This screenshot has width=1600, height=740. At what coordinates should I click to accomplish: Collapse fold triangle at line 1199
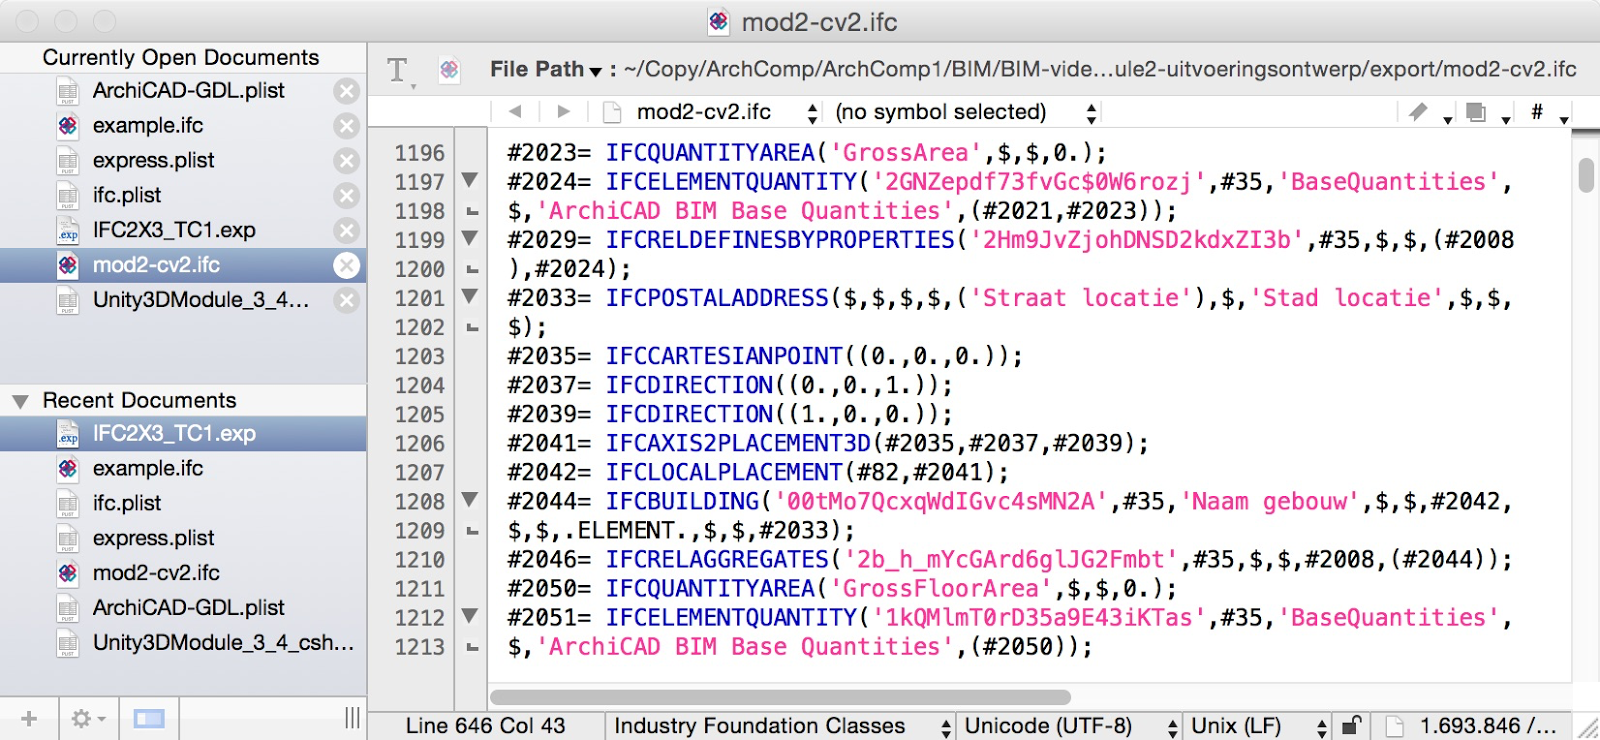point(469,238)
